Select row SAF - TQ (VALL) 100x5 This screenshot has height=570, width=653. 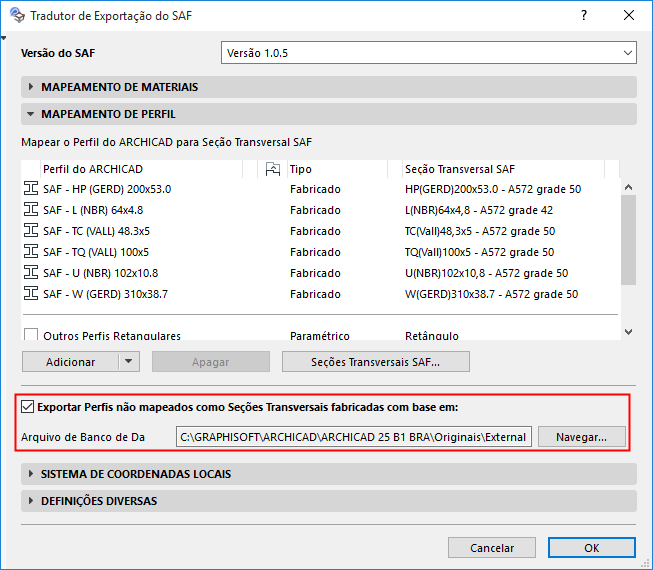point(321,252)
